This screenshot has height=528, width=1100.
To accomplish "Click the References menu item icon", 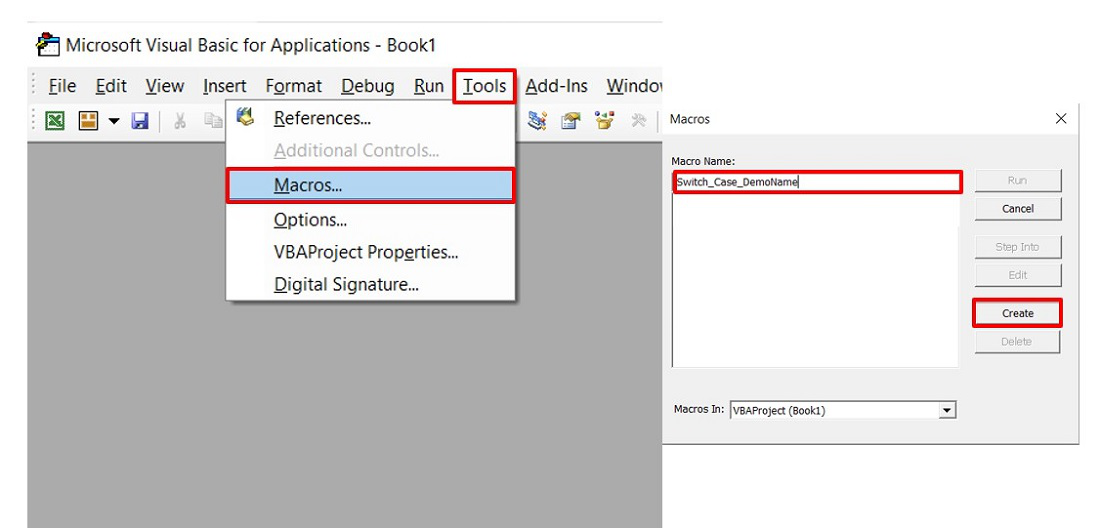I will coord(245,116).
